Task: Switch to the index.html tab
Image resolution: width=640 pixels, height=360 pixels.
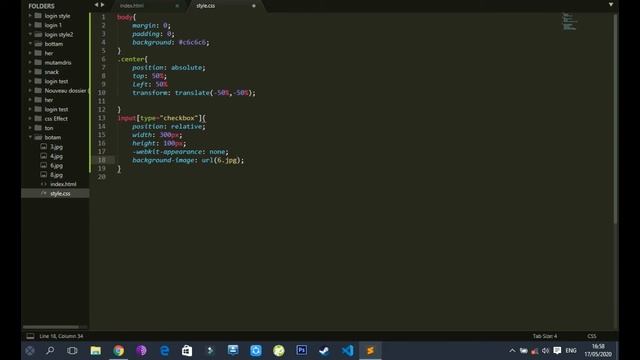Action: pos(132,6)
